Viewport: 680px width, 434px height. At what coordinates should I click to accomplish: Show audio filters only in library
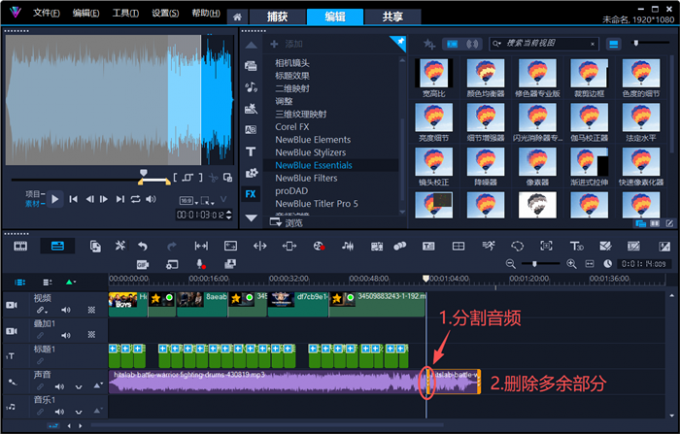click(x=472, y=44)
